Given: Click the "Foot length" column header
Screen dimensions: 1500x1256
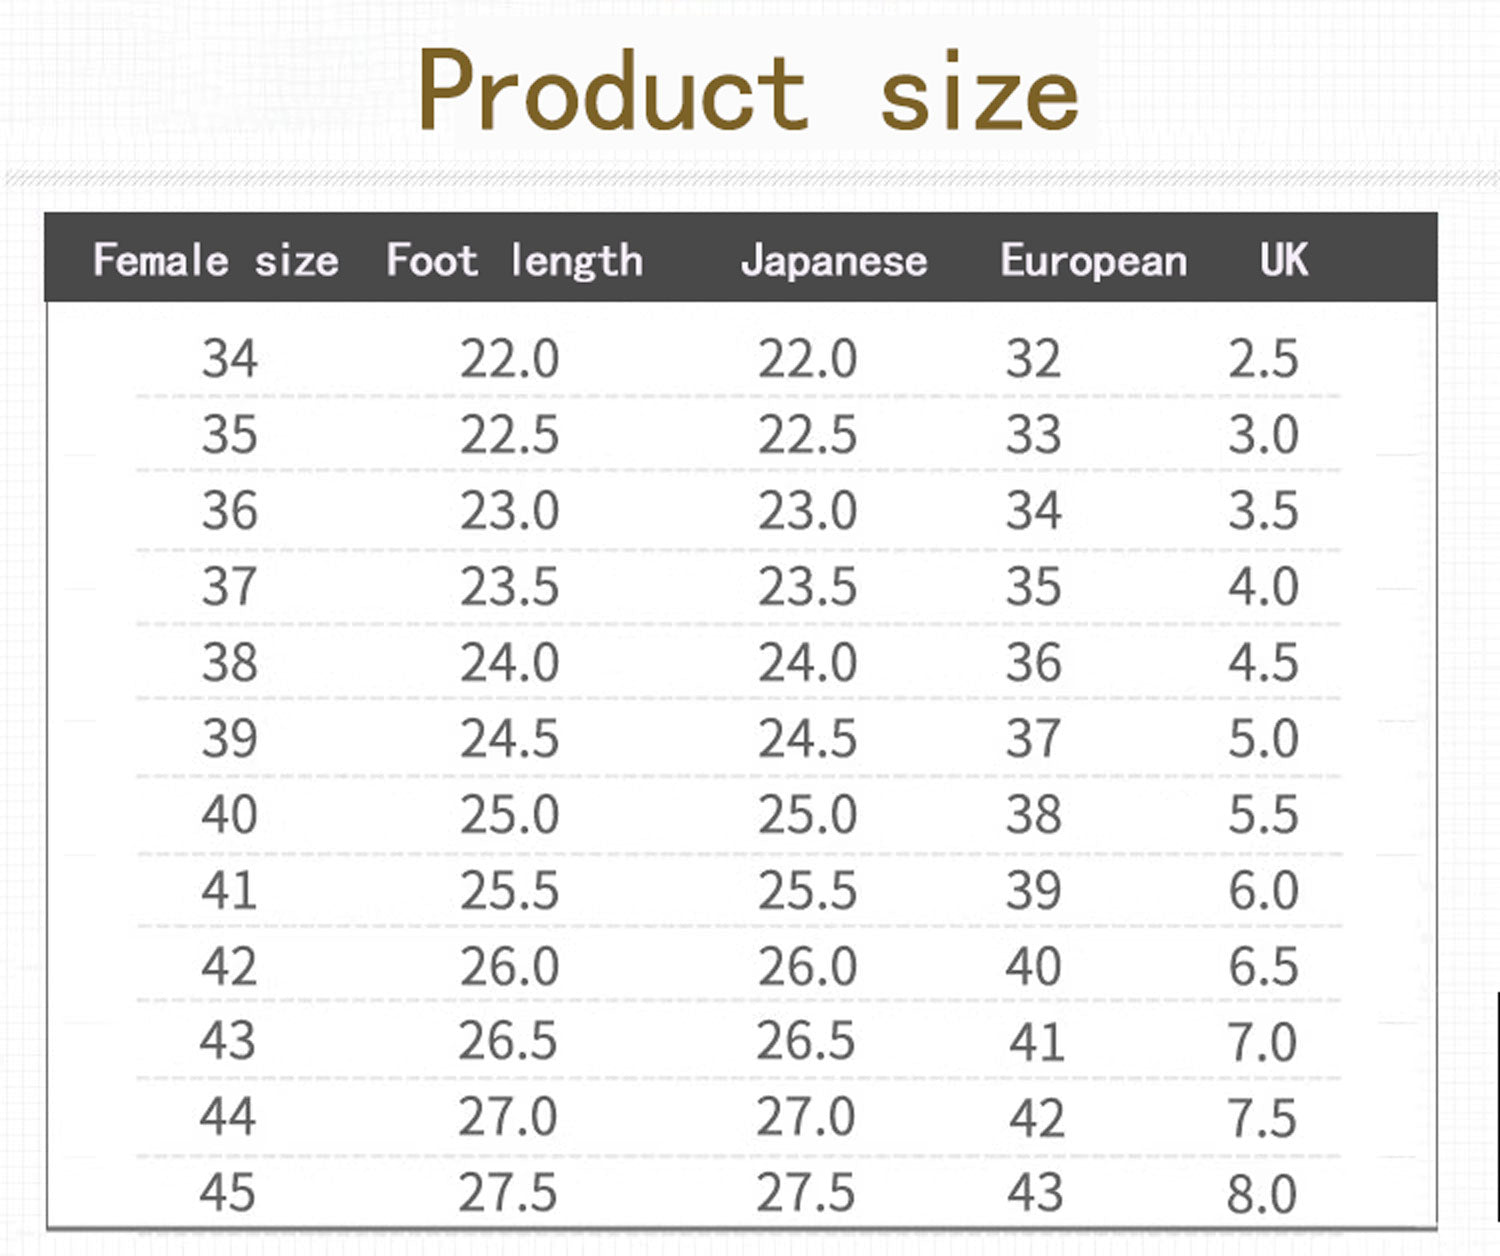Looking at the screenshot, I should [x=514, y=261].
